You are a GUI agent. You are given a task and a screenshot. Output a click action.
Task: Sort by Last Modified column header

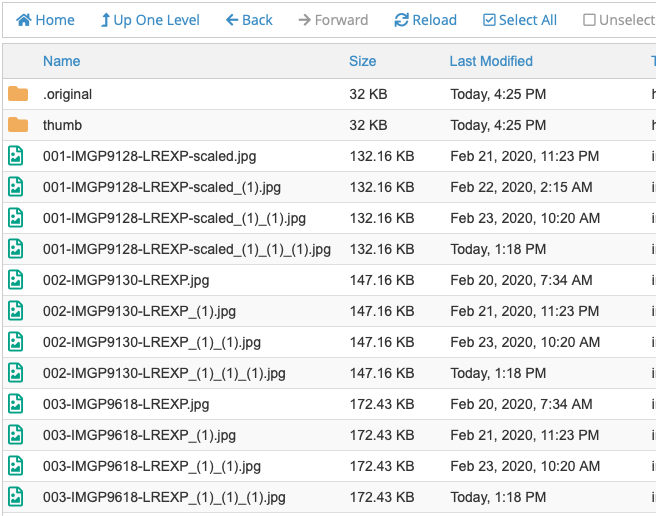491,61
